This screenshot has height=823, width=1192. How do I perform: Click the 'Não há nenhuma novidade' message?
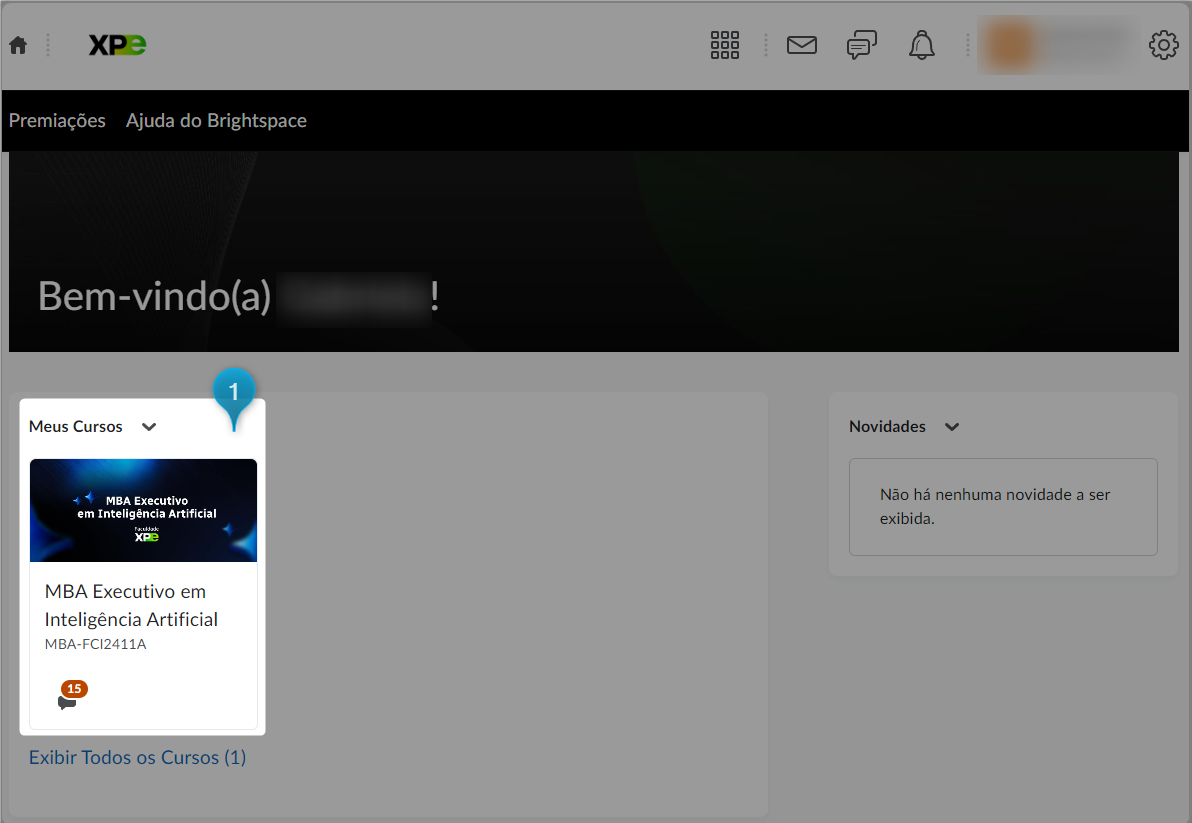[x=995, y=507]
